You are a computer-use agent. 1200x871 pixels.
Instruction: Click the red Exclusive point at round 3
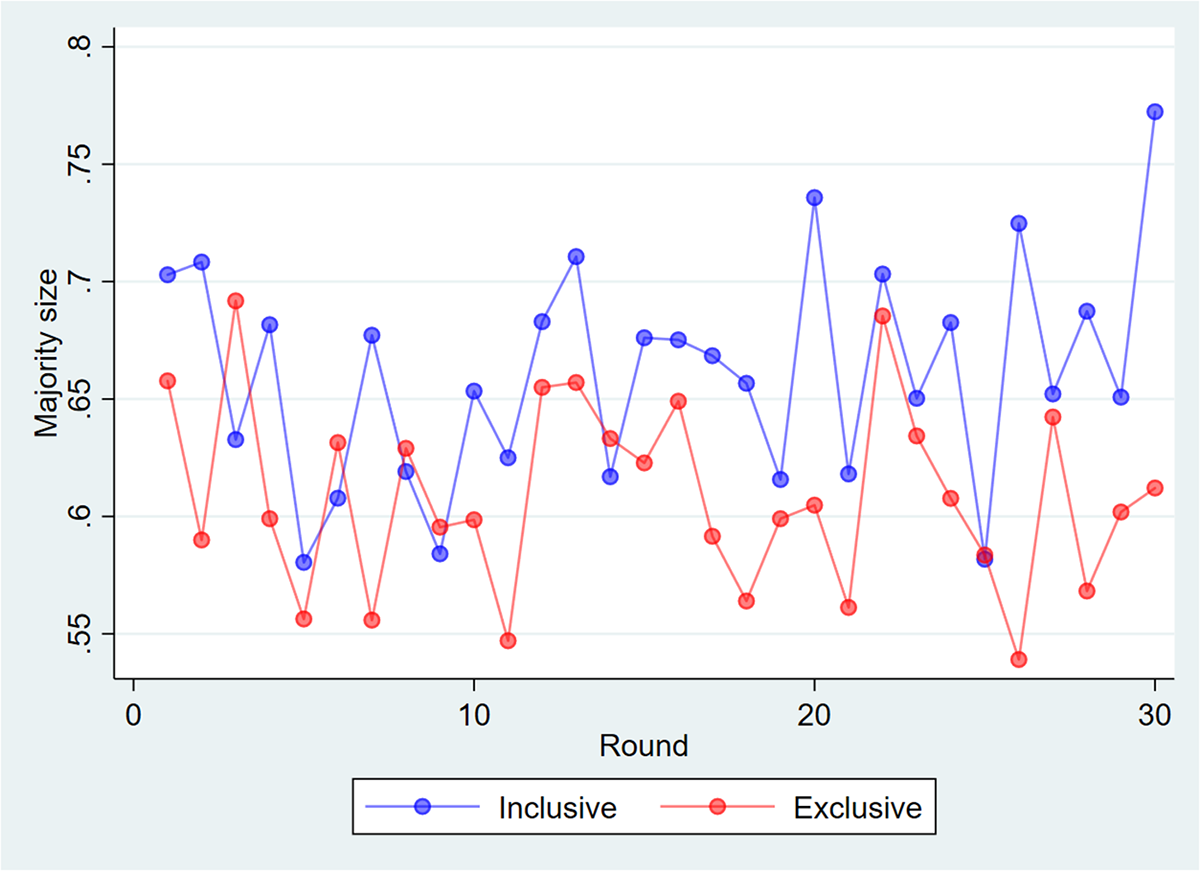point(236,301)
